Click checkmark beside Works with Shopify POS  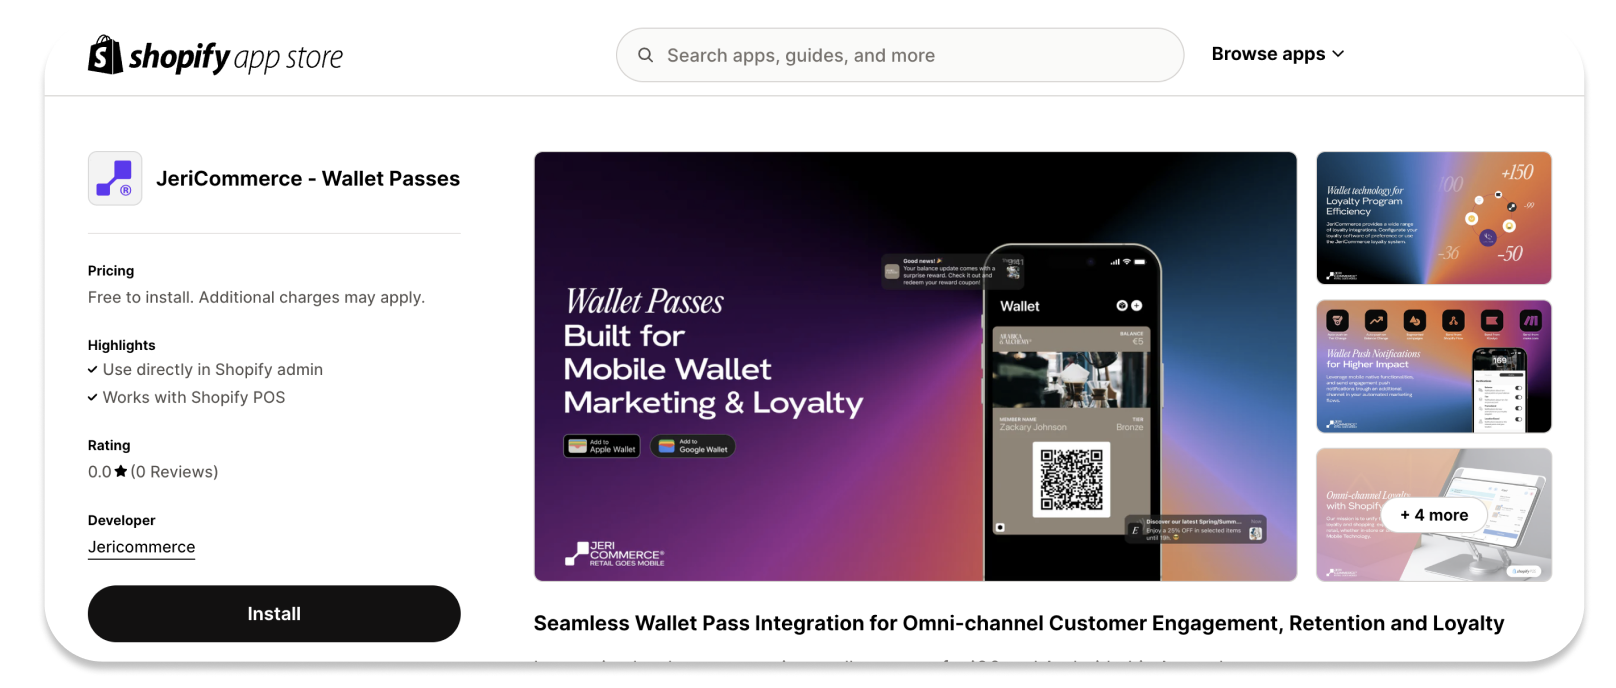click(x=93, y=397)
